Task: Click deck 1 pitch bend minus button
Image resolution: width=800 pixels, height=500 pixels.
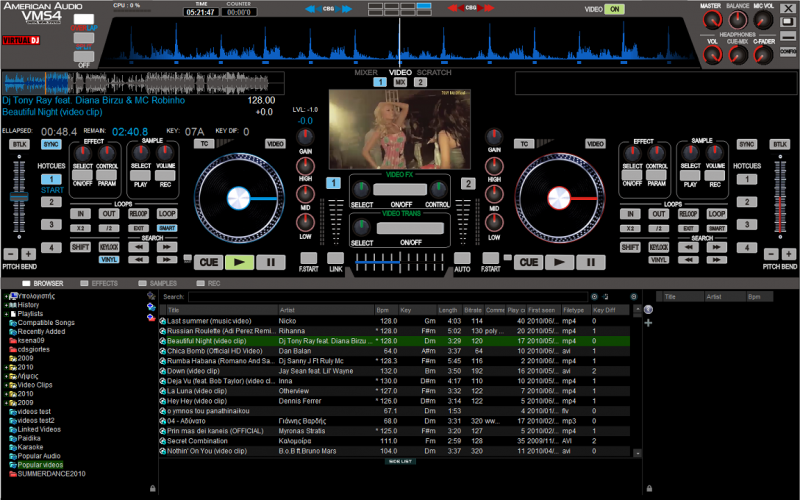Action: pos(10,254)
